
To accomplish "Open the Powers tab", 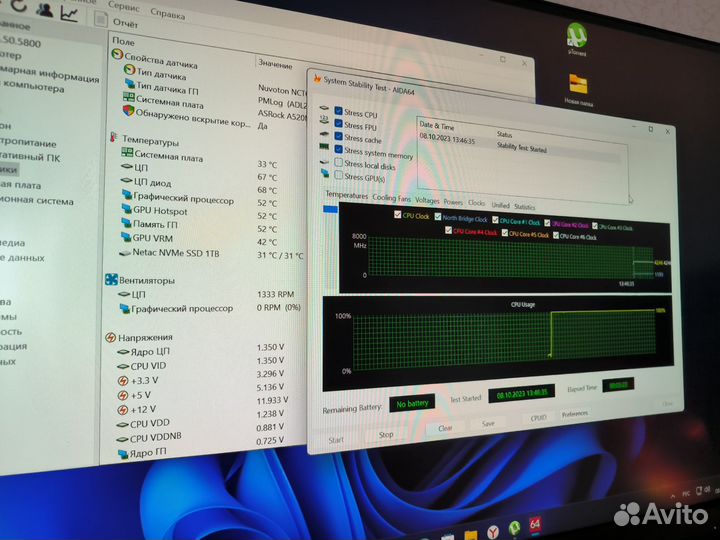I will [x=453, y=202].
